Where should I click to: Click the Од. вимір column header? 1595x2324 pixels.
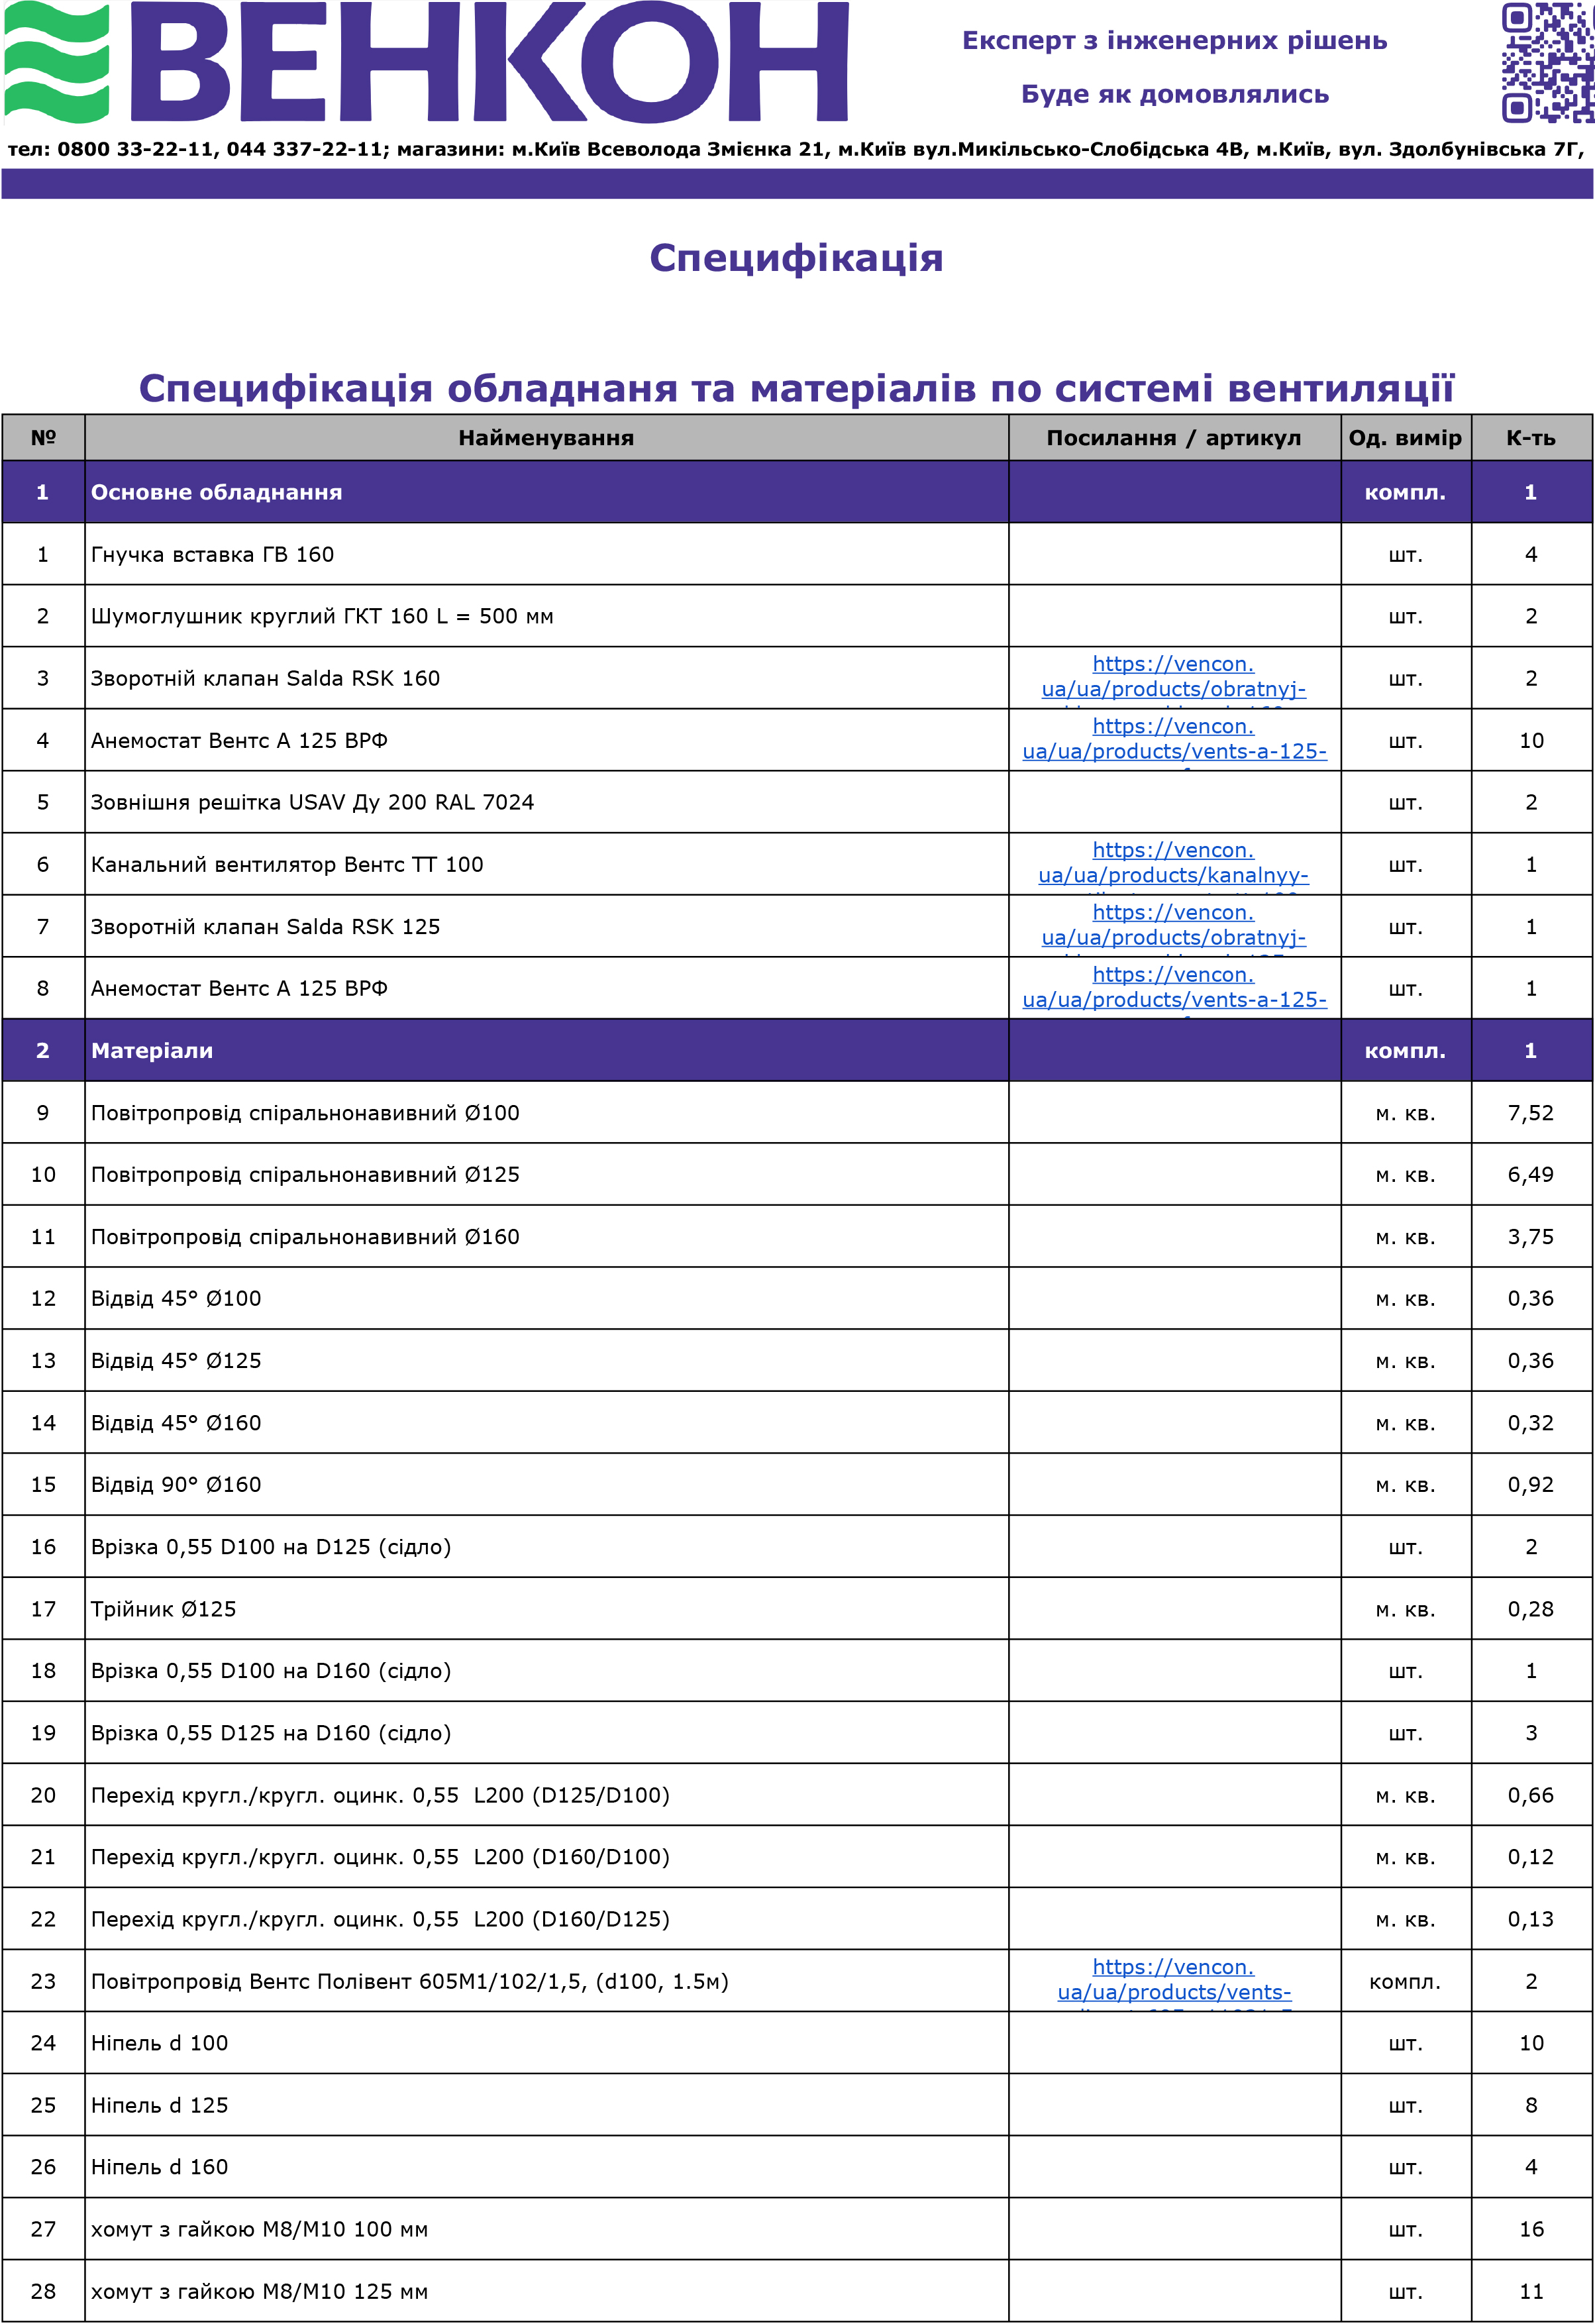click(x=1404, y=438)
